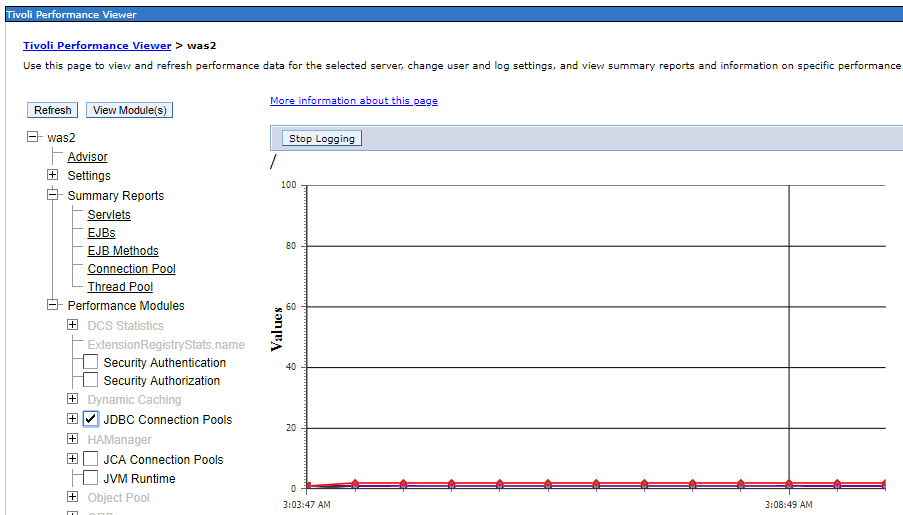The image size is (903, 515).
Task: Expand the HAManager node
Action: [73, 439]
